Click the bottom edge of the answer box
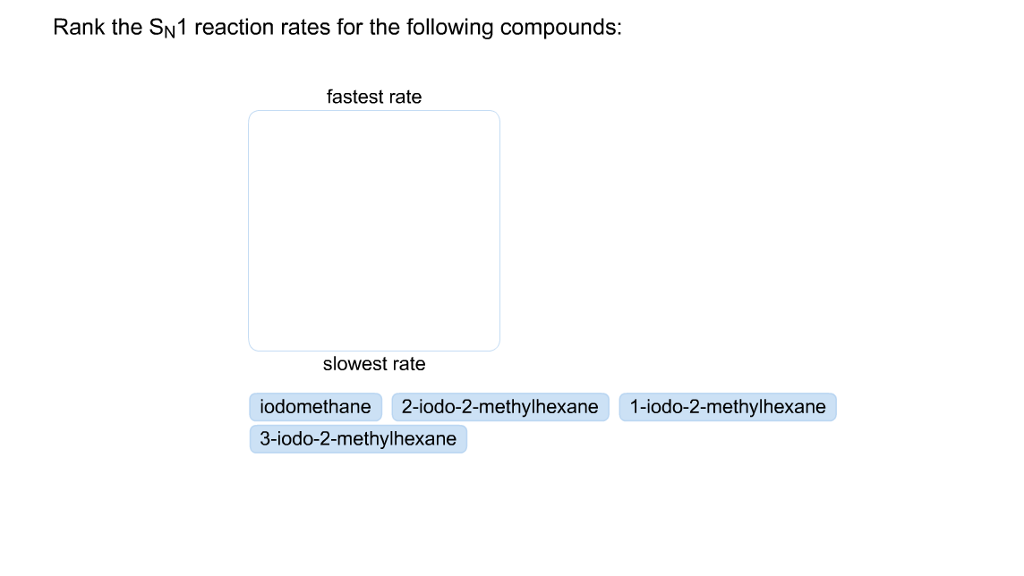 click(x=374, y=350)
